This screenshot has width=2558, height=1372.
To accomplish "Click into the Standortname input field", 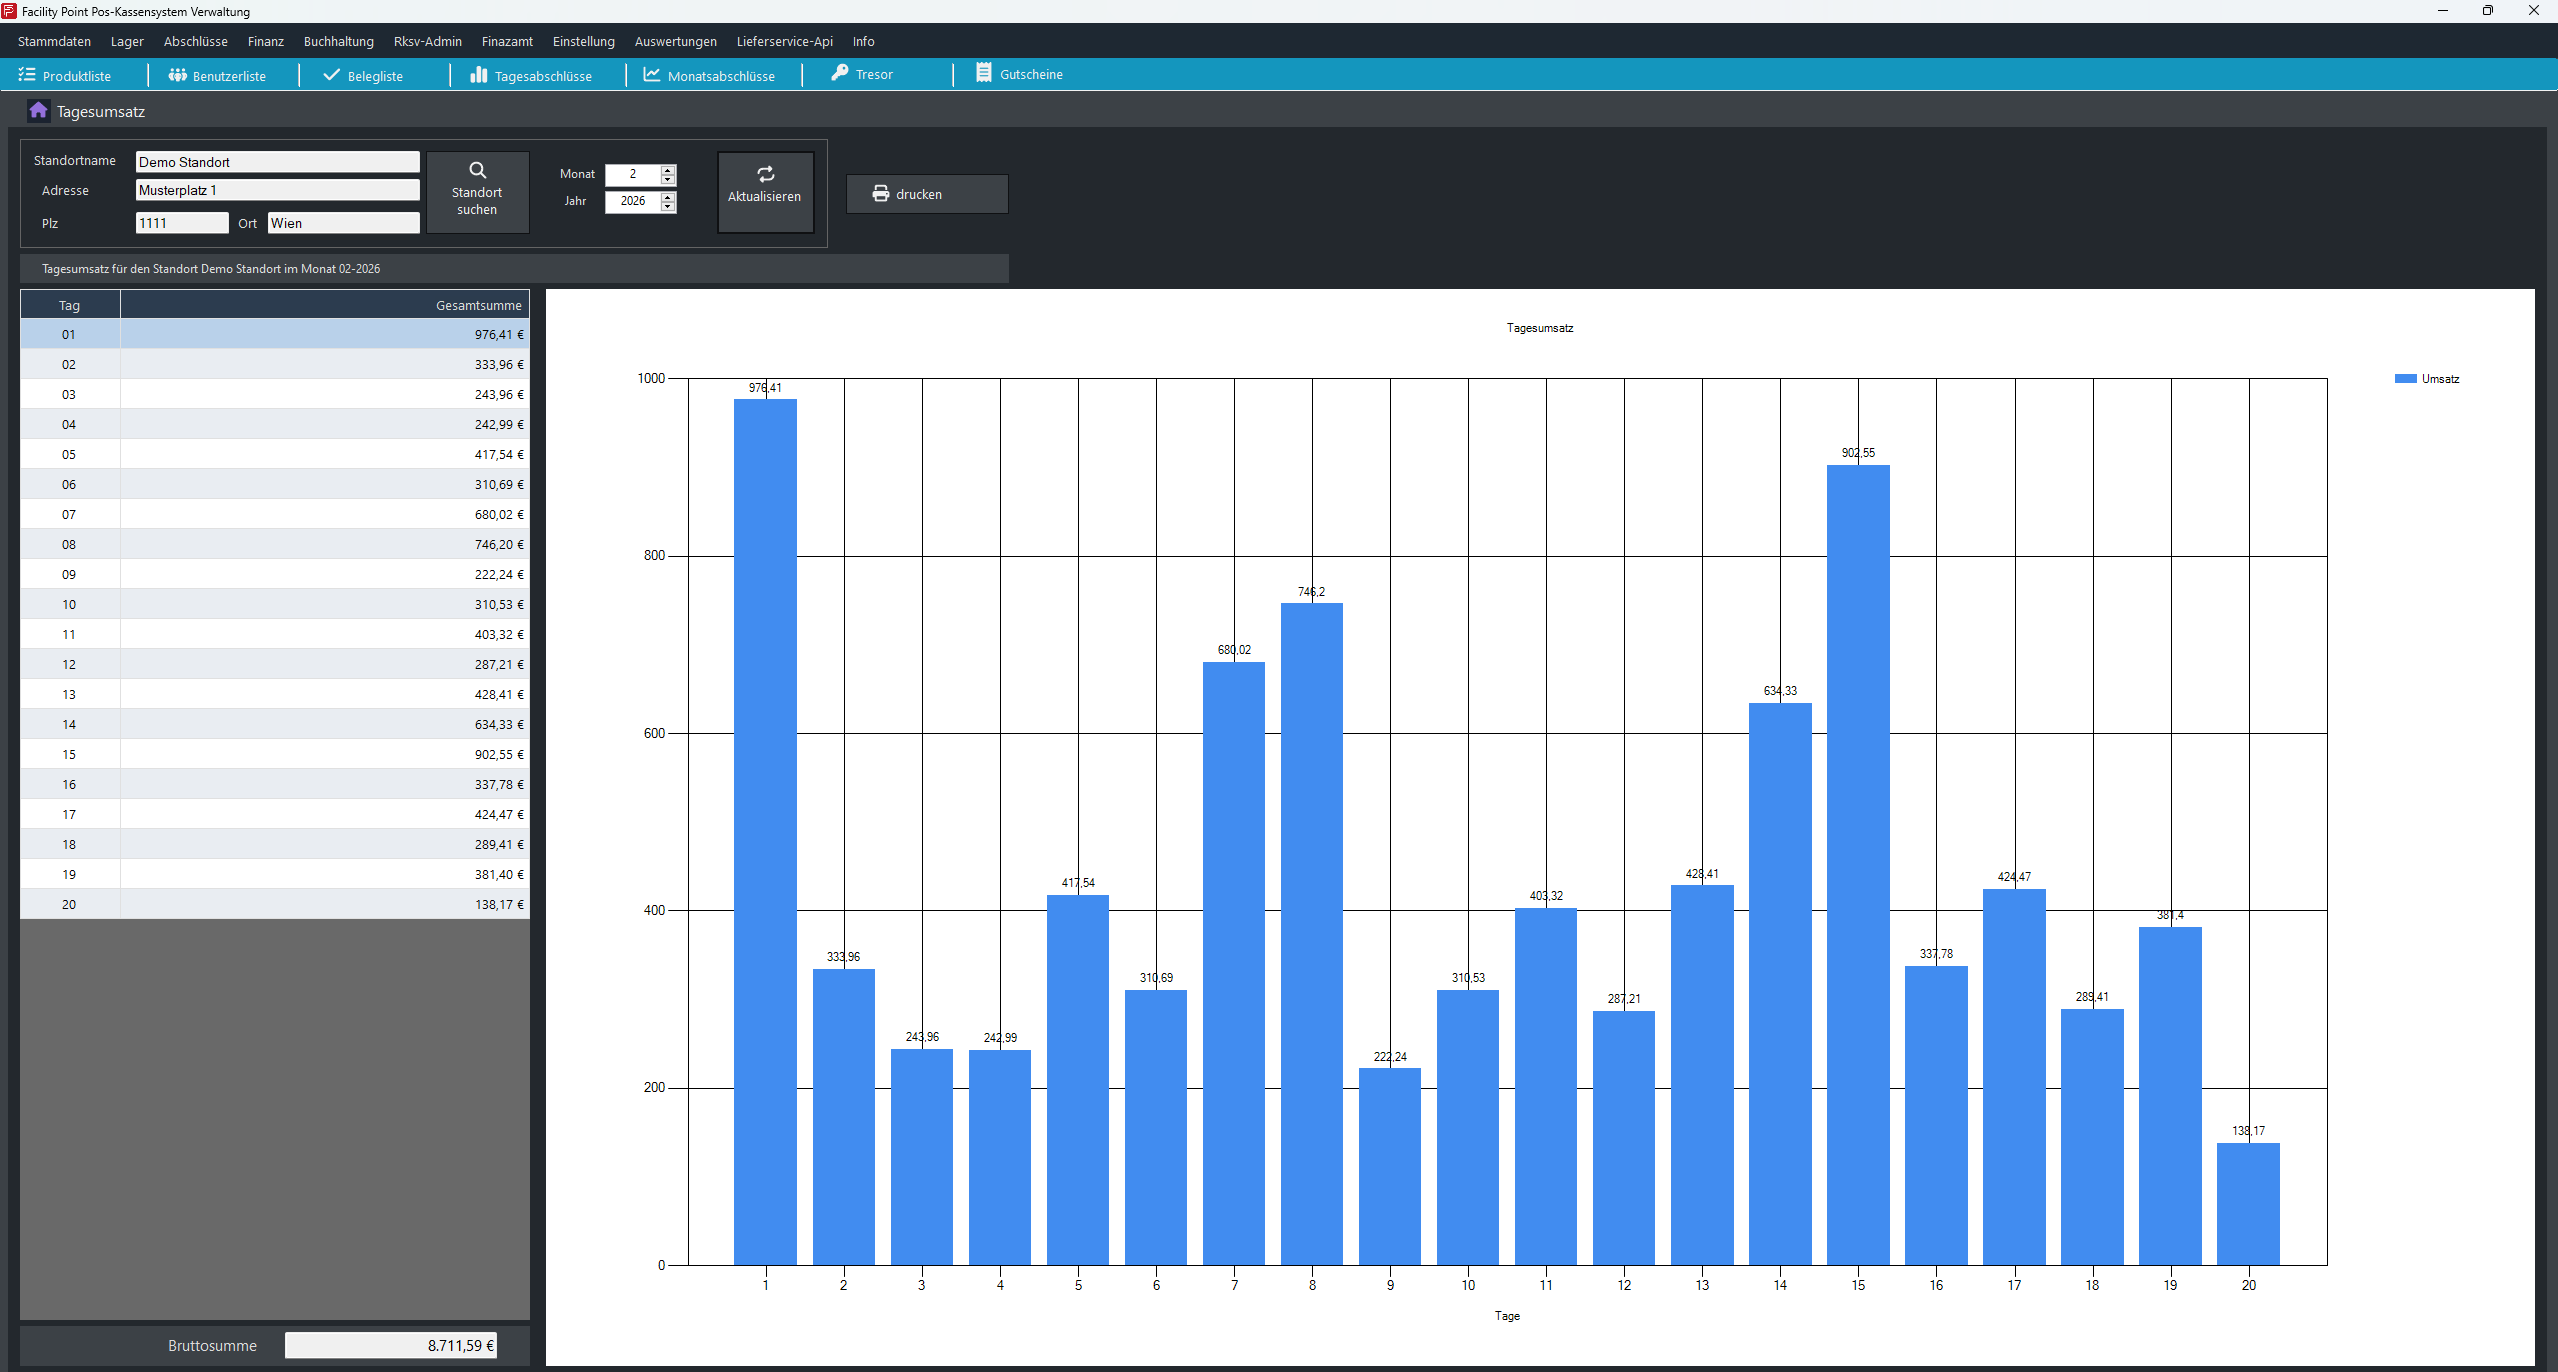I will tap(277, 162).
